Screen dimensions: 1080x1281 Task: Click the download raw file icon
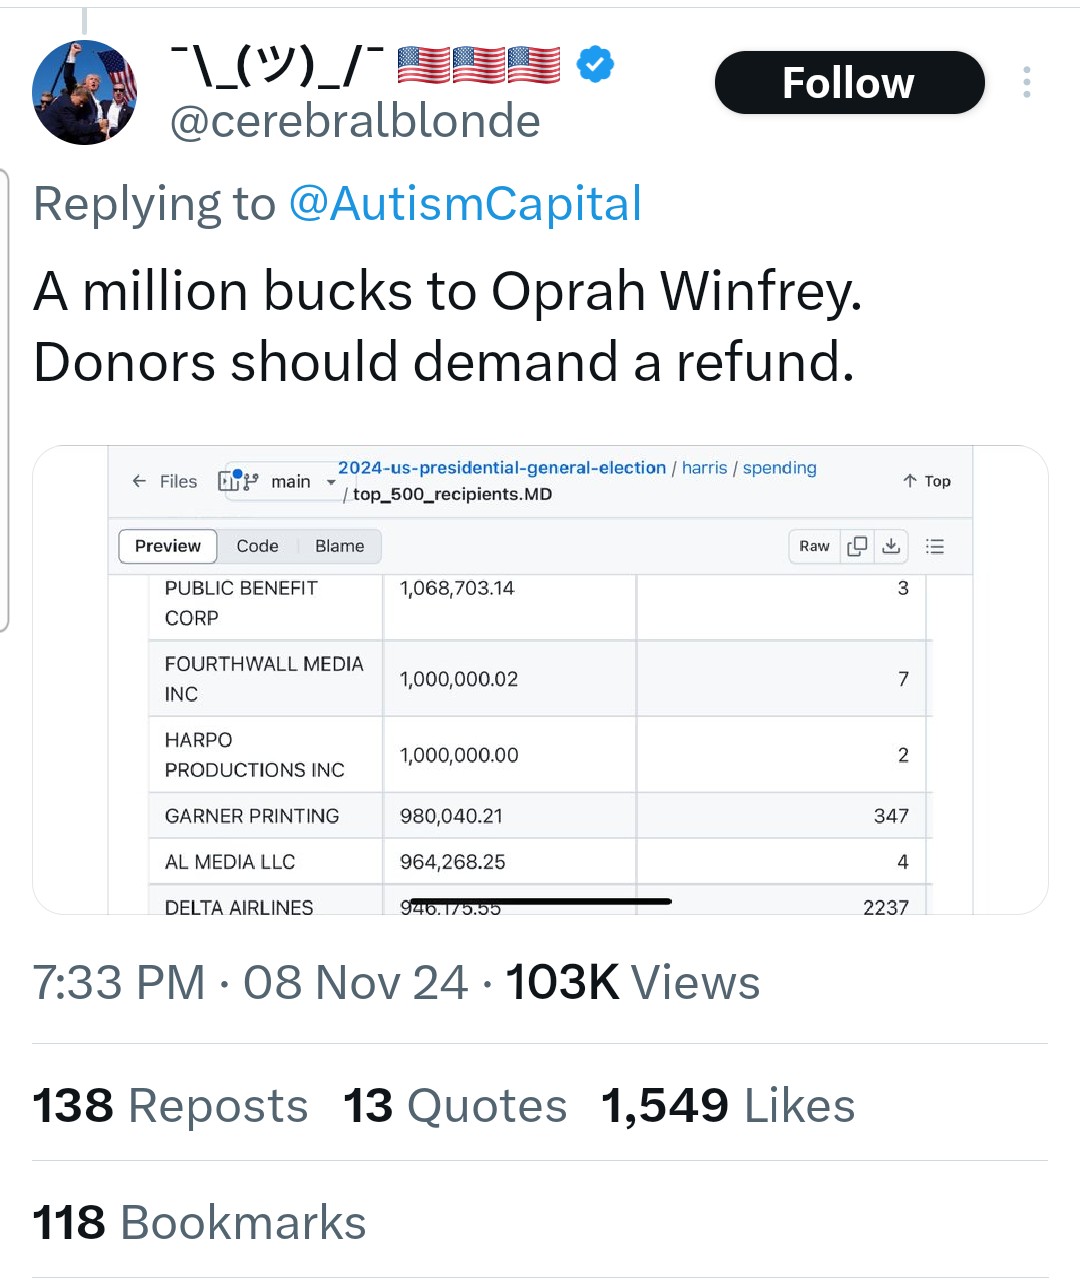pyautogui.click(x=891, y=546)
